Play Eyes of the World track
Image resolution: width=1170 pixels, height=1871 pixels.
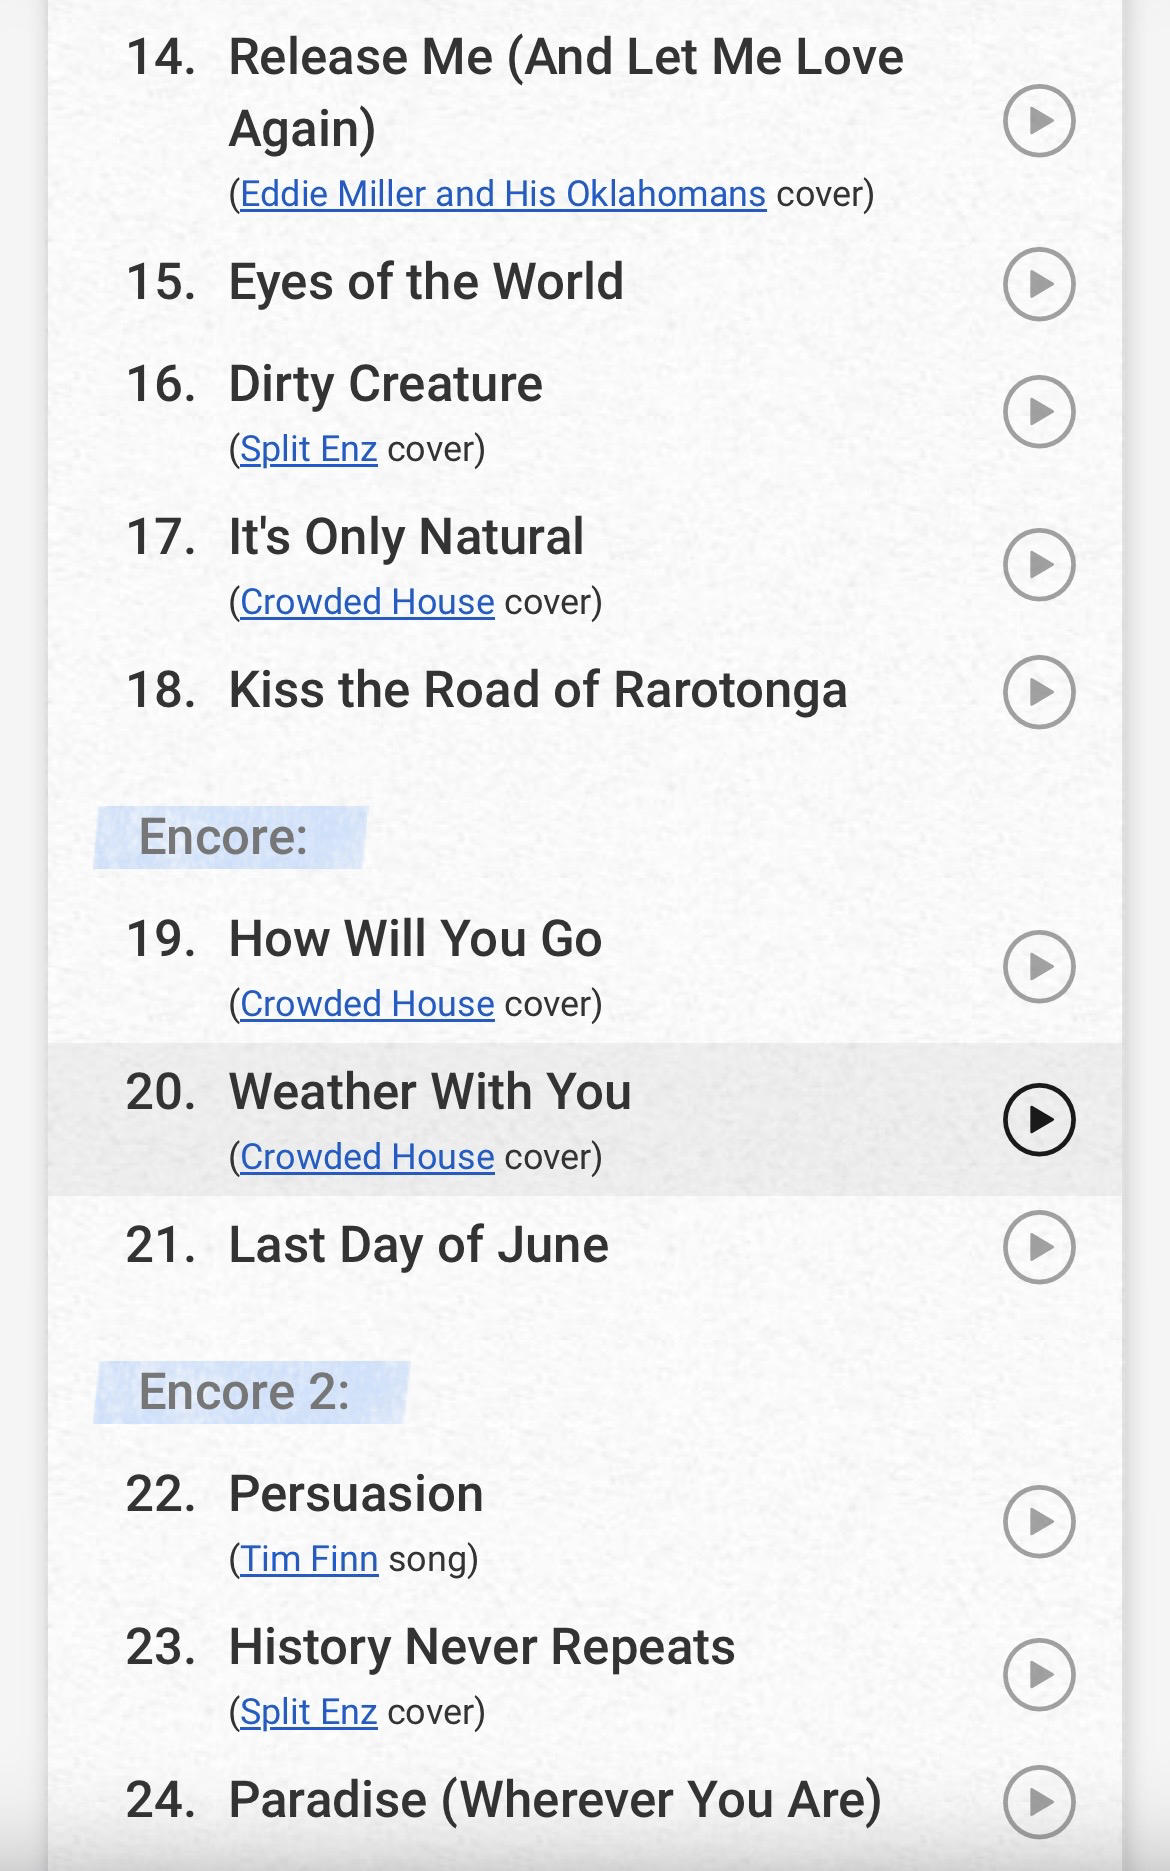[x=1039, y=284]
